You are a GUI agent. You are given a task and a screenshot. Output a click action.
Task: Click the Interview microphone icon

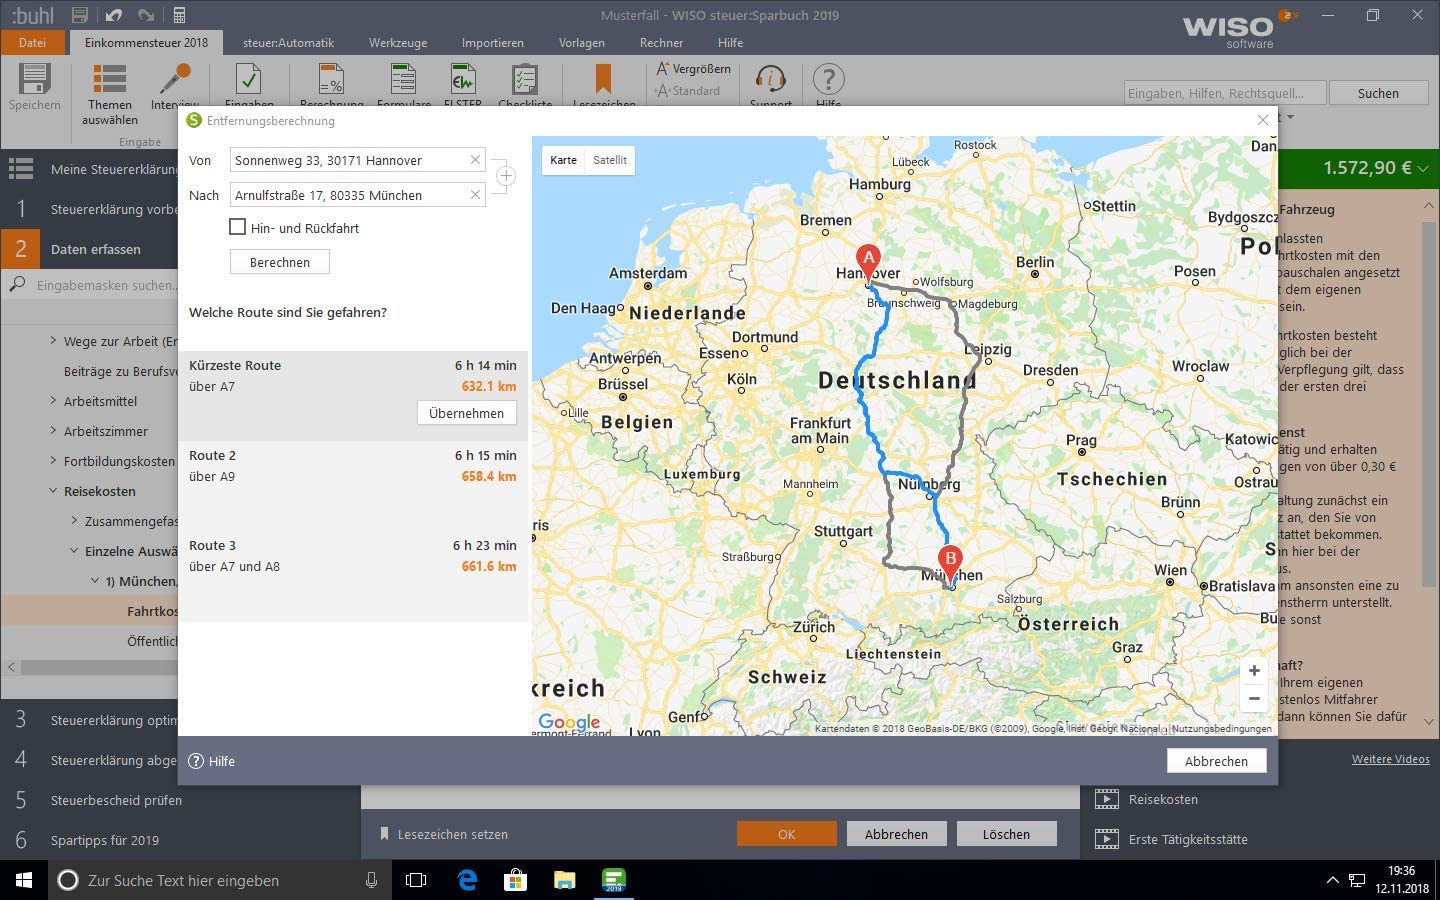pyautogui.click(x=176, y=80)
